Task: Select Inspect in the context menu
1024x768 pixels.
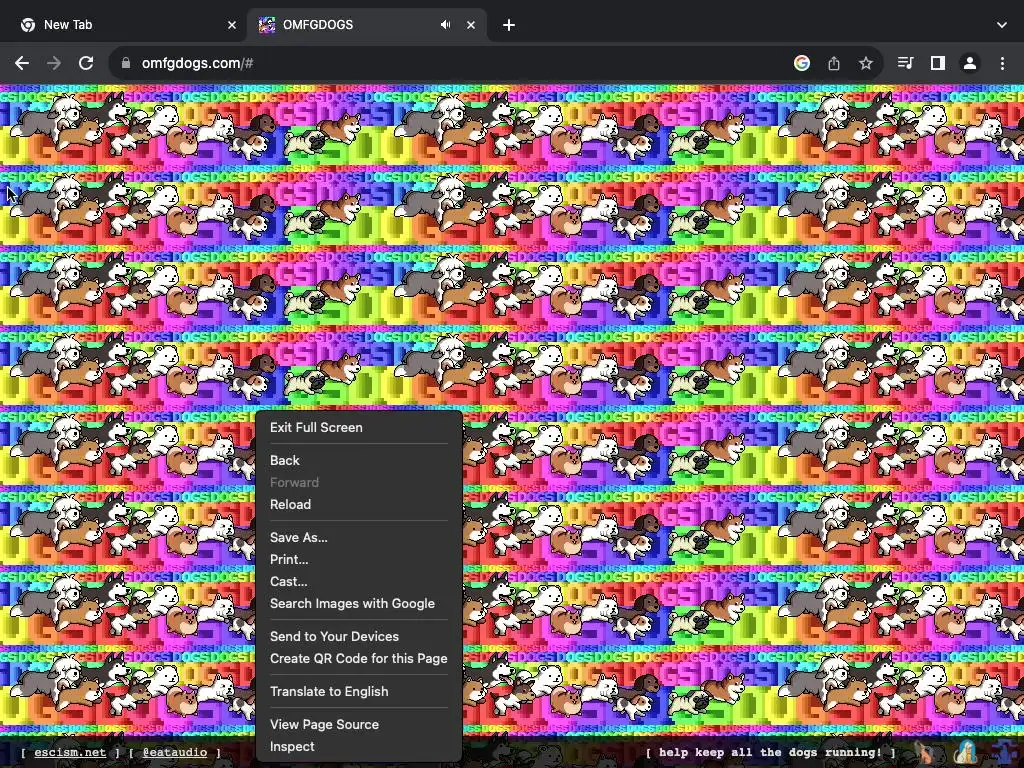Action: coord(359,746)
